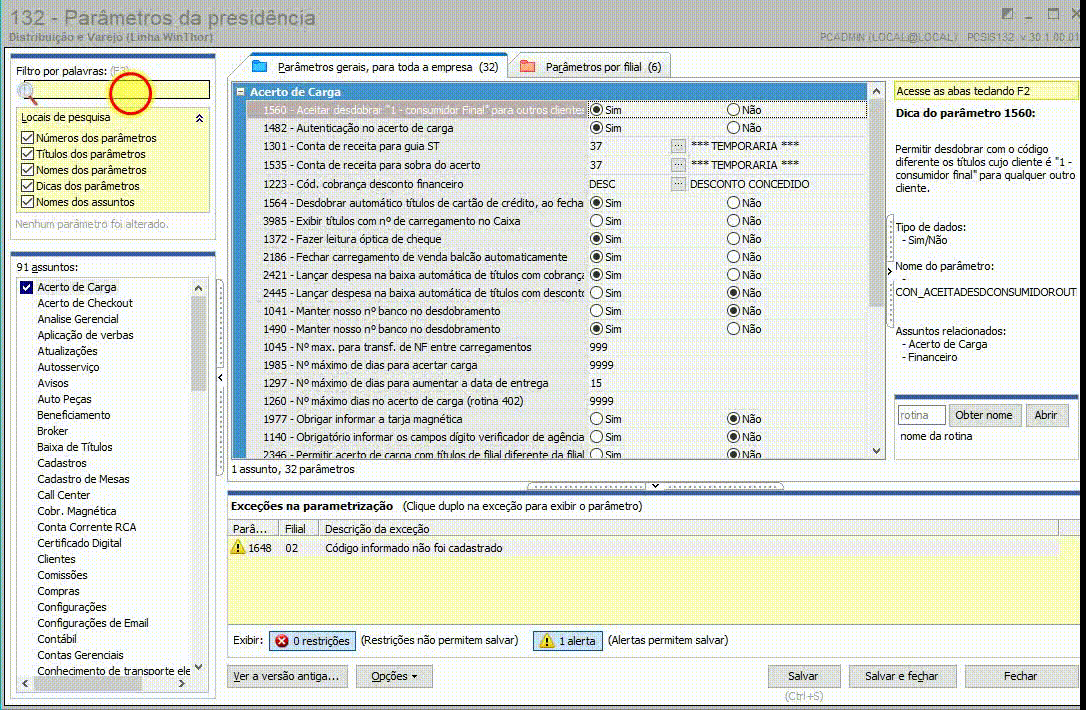Show the 1 alerta filter
The height and width of the screenshot is (710, 1086).
click(568, 641)
